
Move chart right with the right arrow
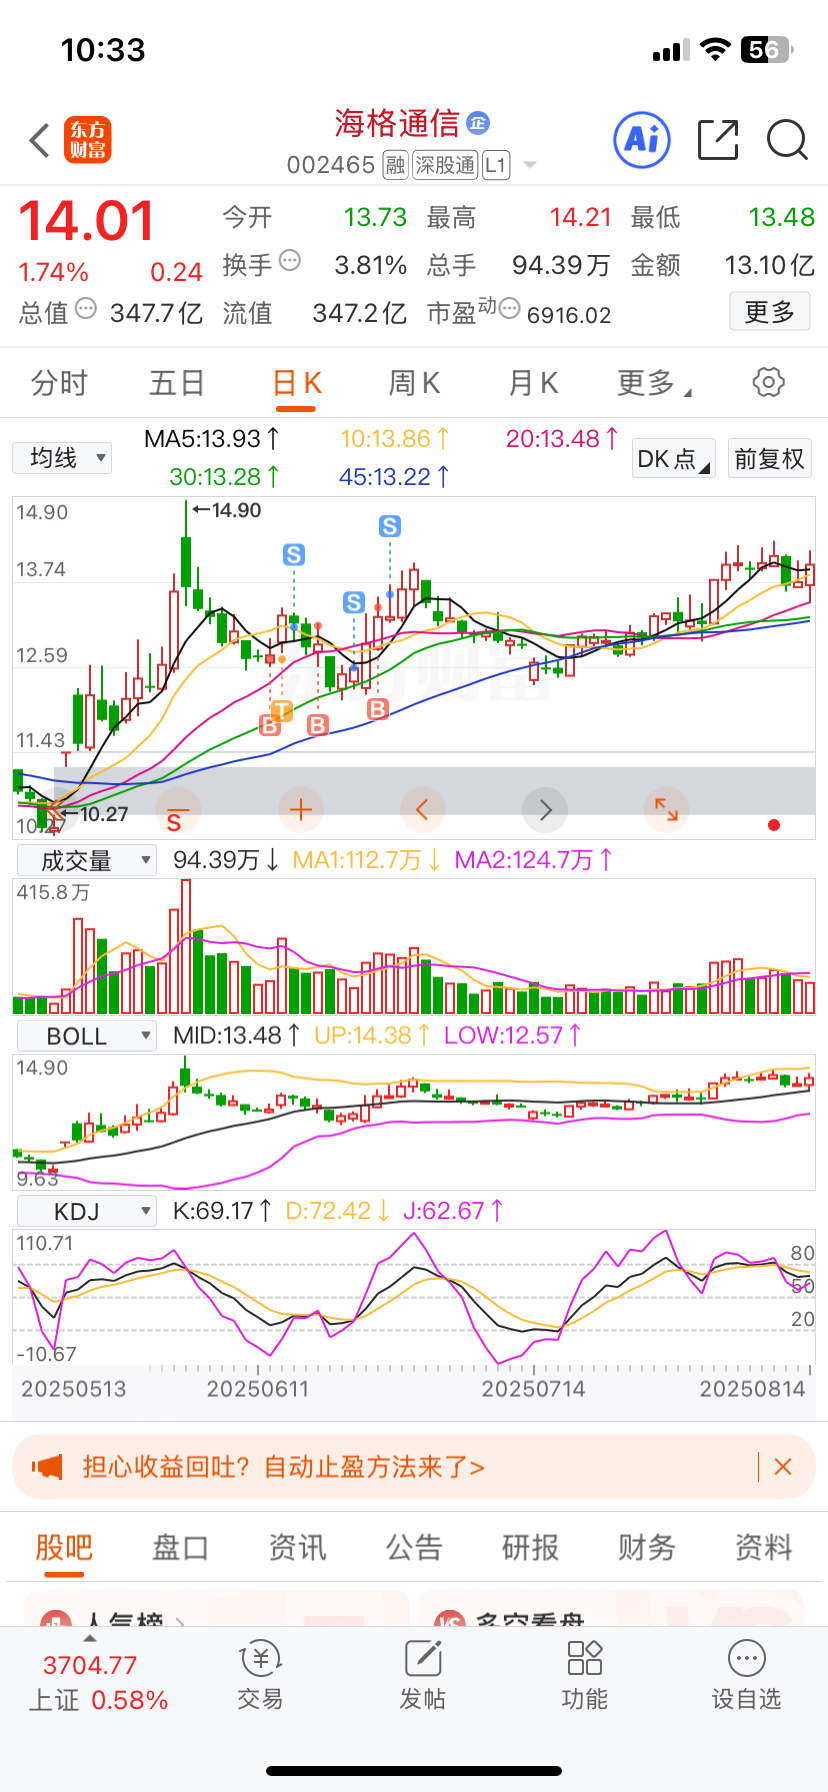[545, 809]
